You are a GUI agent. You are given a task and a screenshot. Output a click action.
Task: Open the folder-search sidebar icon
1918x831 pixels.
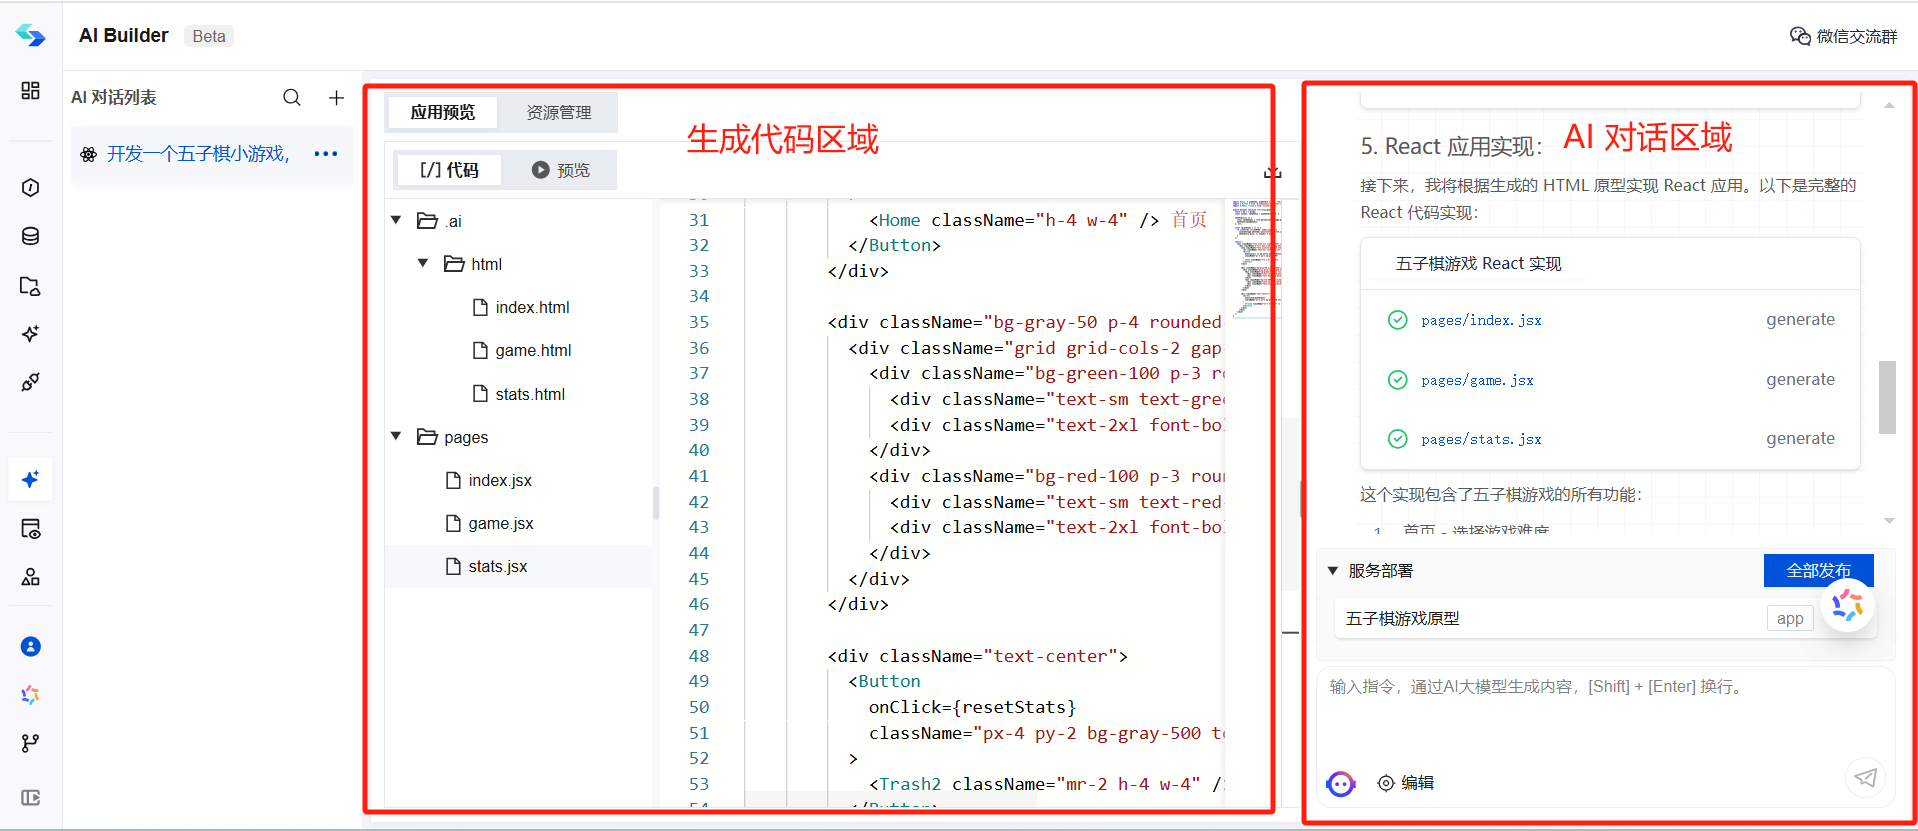coord(30,286)
